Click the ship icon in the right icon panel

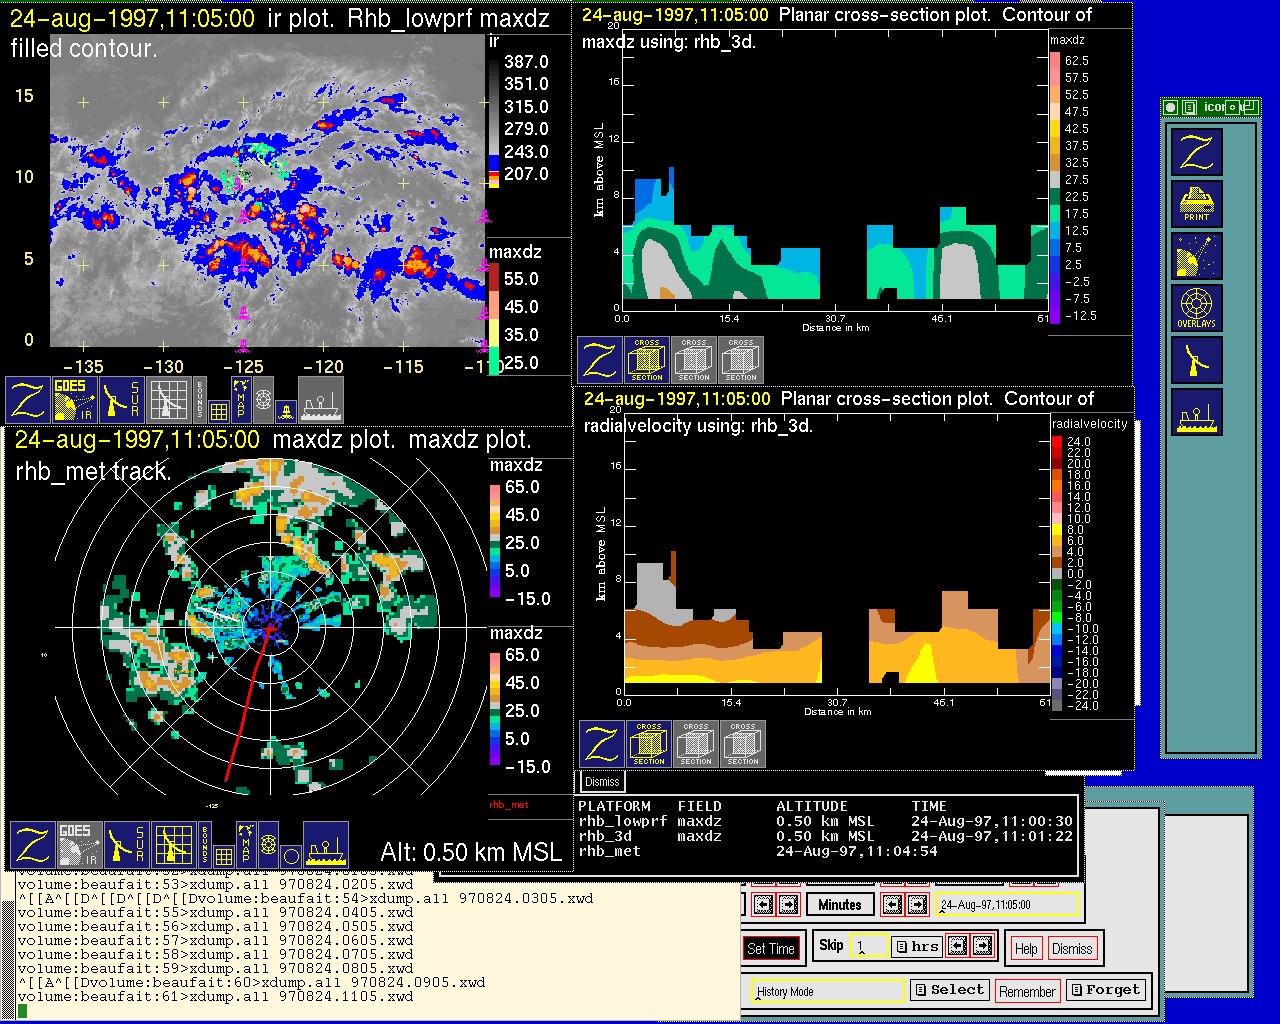coord(1197,412)
